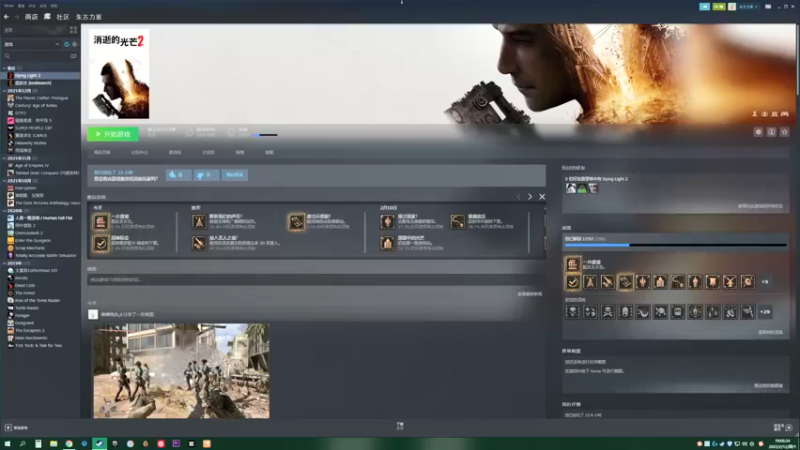Open the shared gameplay screenshot thumbnail
The height and width of the screenshot is (450, 800).
point(181,371)
